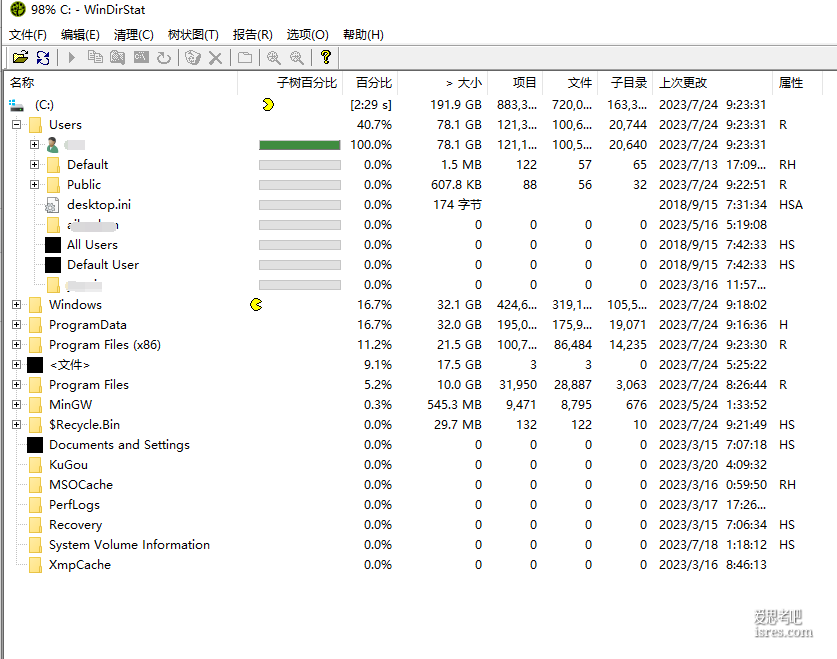
Task: Click the yellow Help question mark icon
Action: click(x=326, y=57)
